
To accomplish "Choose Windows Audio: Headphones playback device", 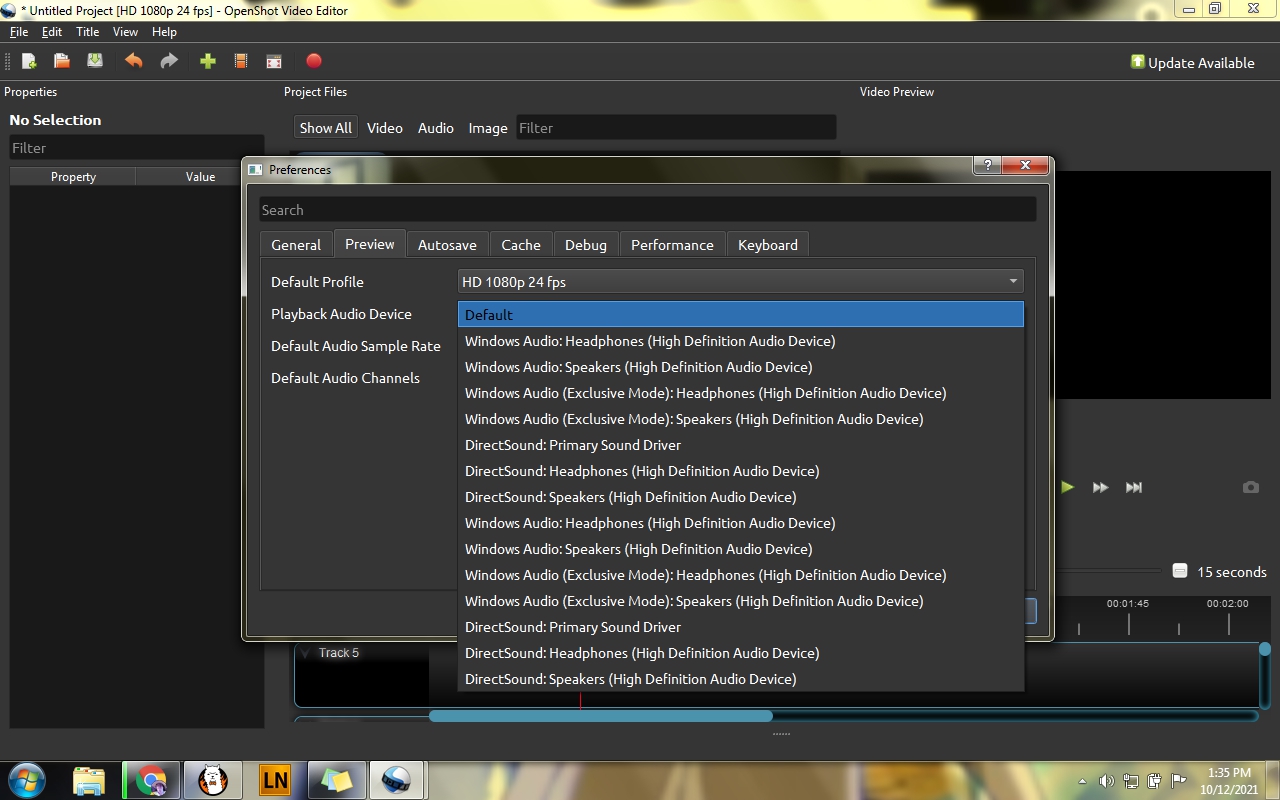I will coord(649,341).
